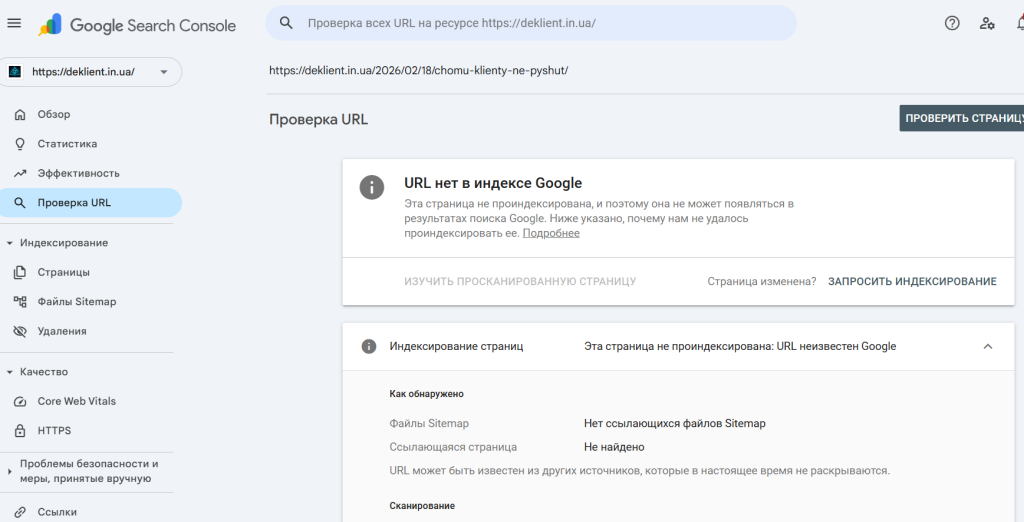
Task: Click the Google Search Console logo
Action: coord(137,25)
